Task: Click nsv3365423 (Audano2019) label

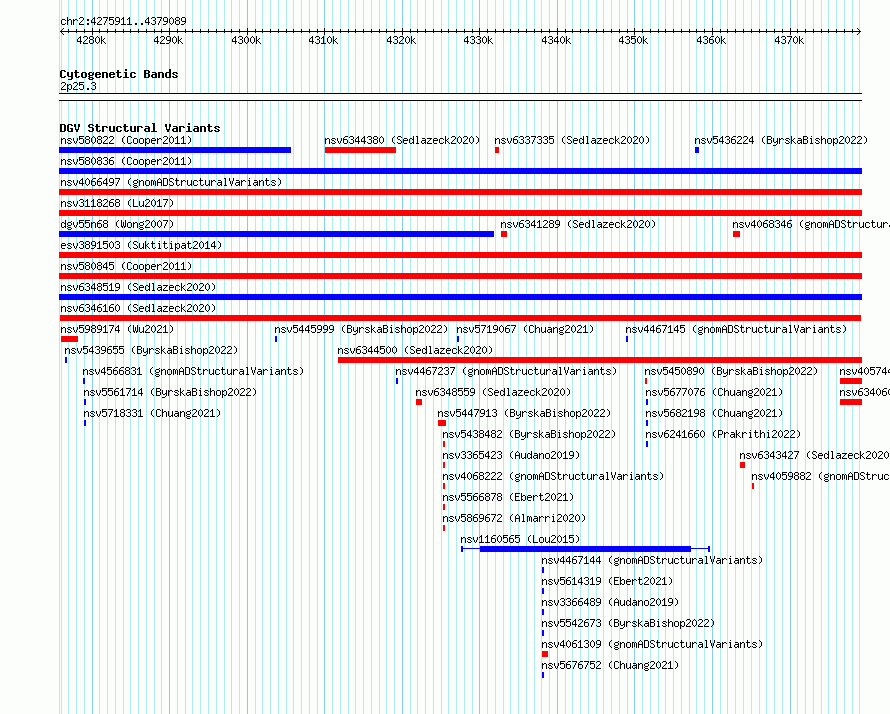Action: click(511, 455)
